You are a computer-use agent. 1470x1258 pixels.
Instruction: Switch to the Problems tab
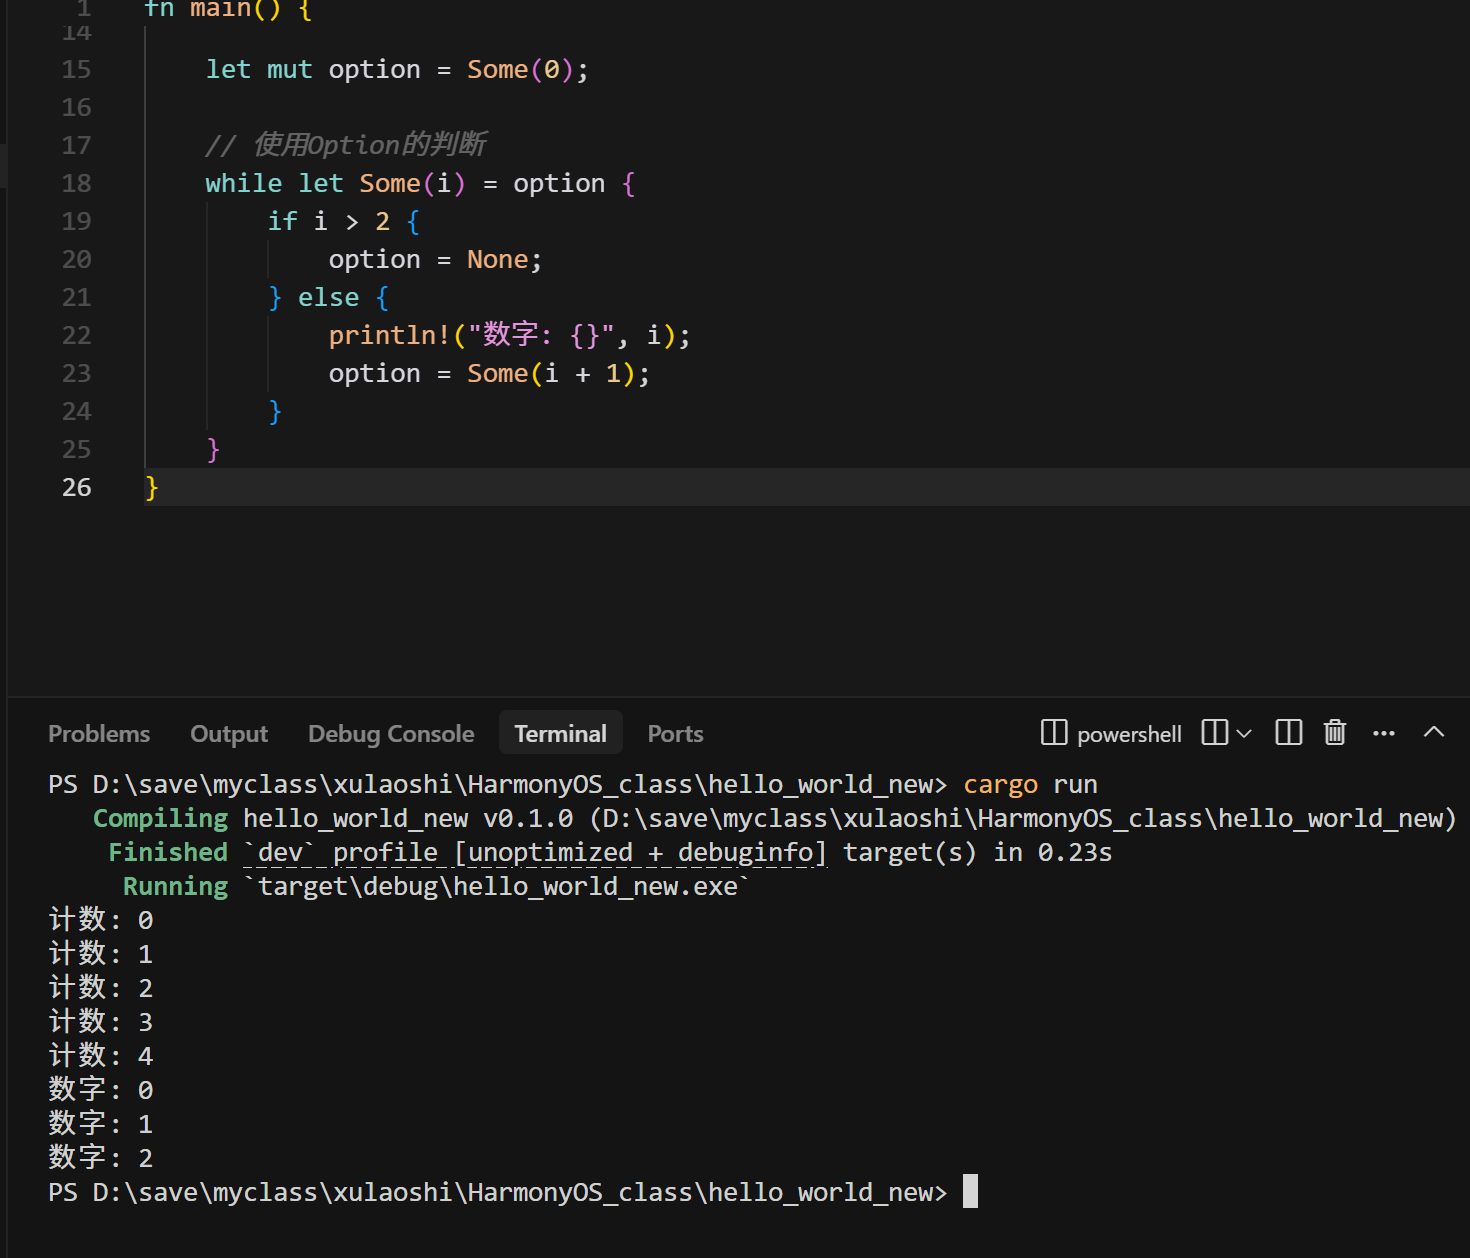point(99,734)
